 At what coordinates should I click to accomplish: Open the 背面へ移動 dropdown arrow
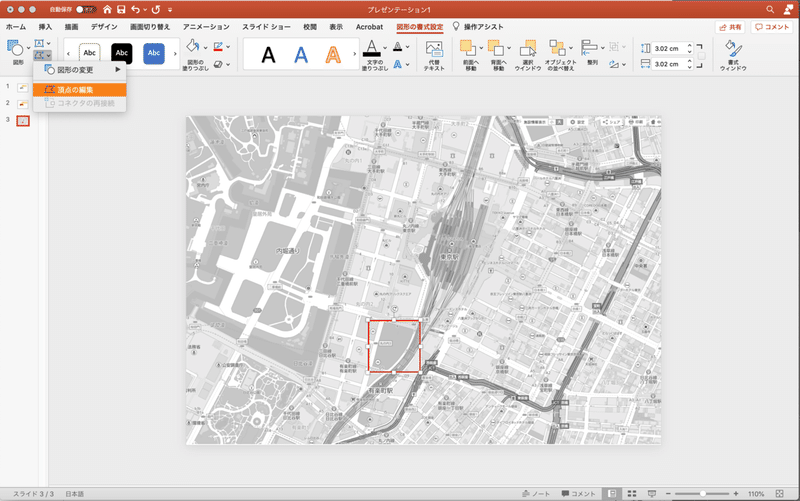509,48
